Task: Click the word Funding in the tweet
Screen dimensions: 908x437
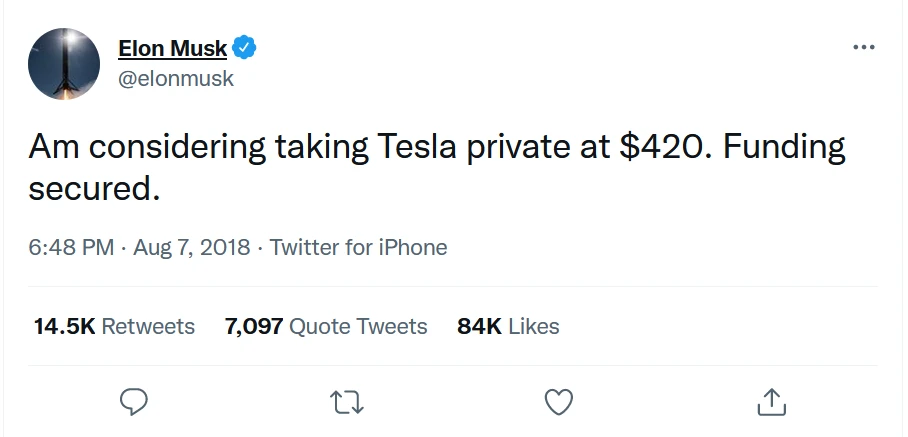Action: click(x=783, y=148)
